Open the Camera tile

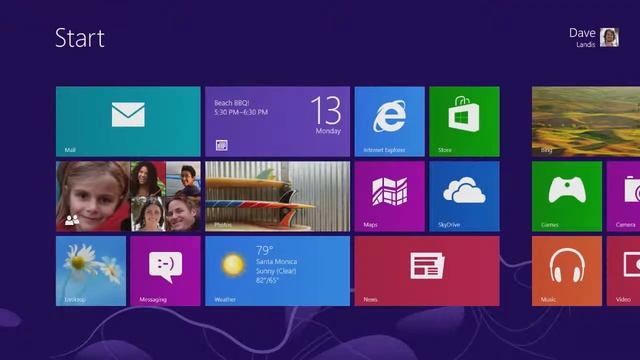(x=623, y=196)
